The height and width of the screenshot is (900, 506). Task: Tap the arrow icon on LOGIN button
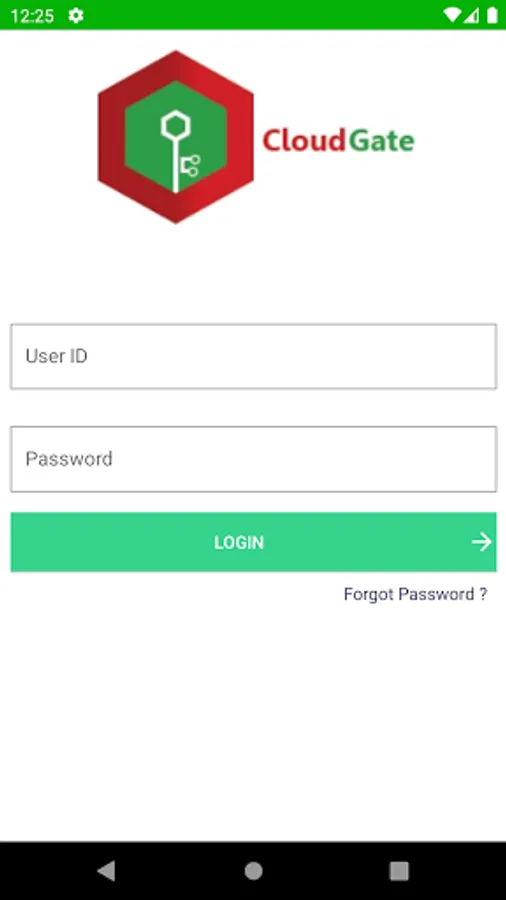(x=481, y=542)
